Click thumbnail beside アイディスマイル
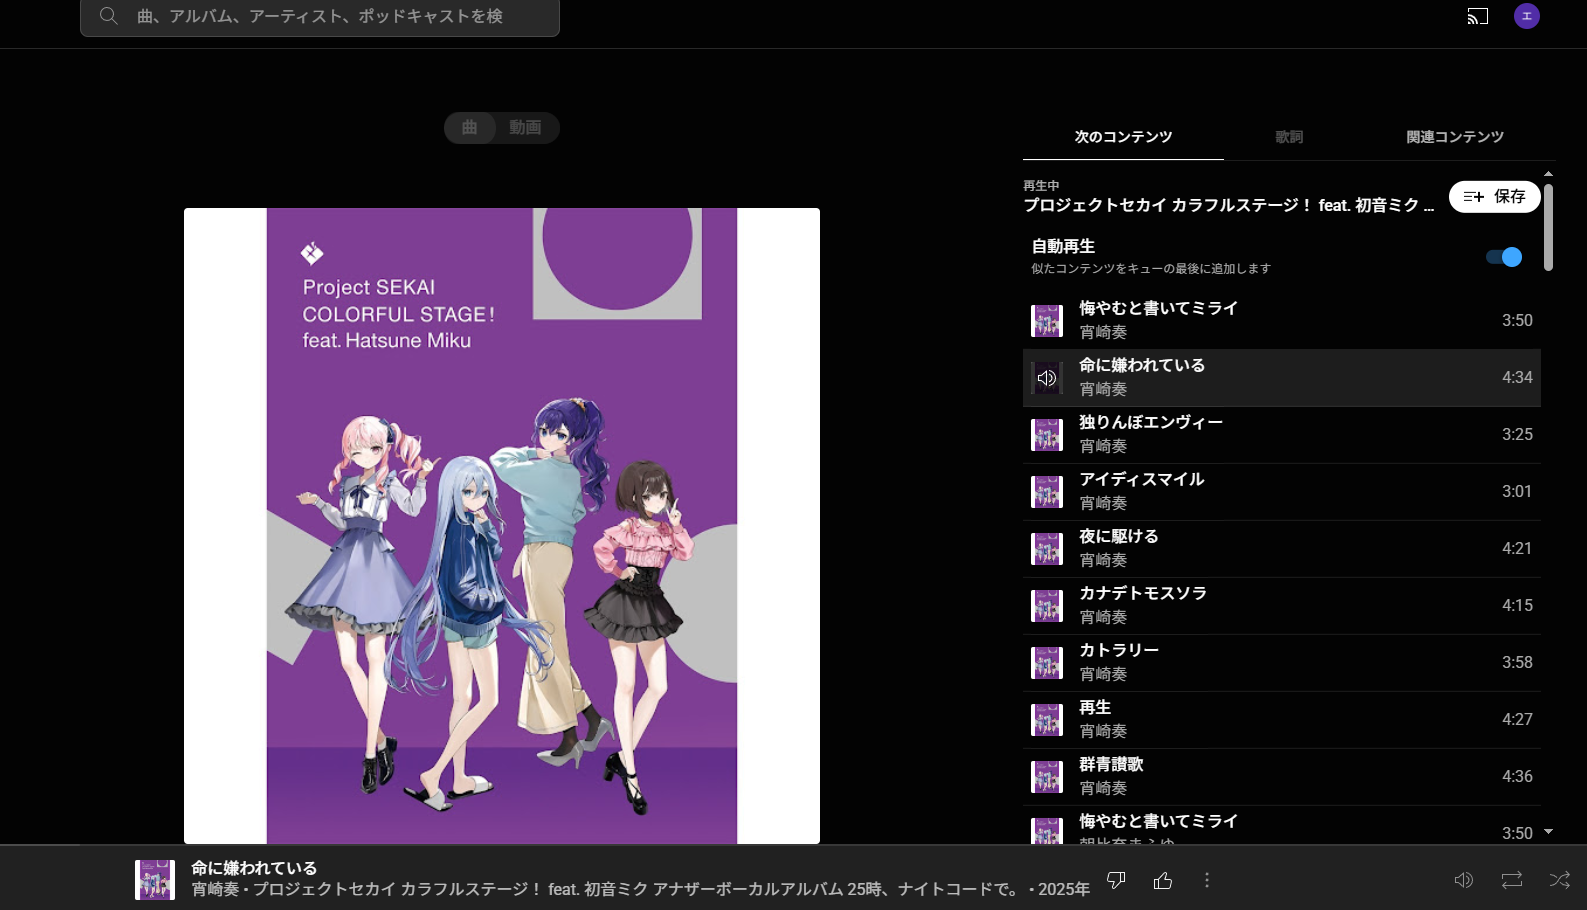 [1047, 492]
